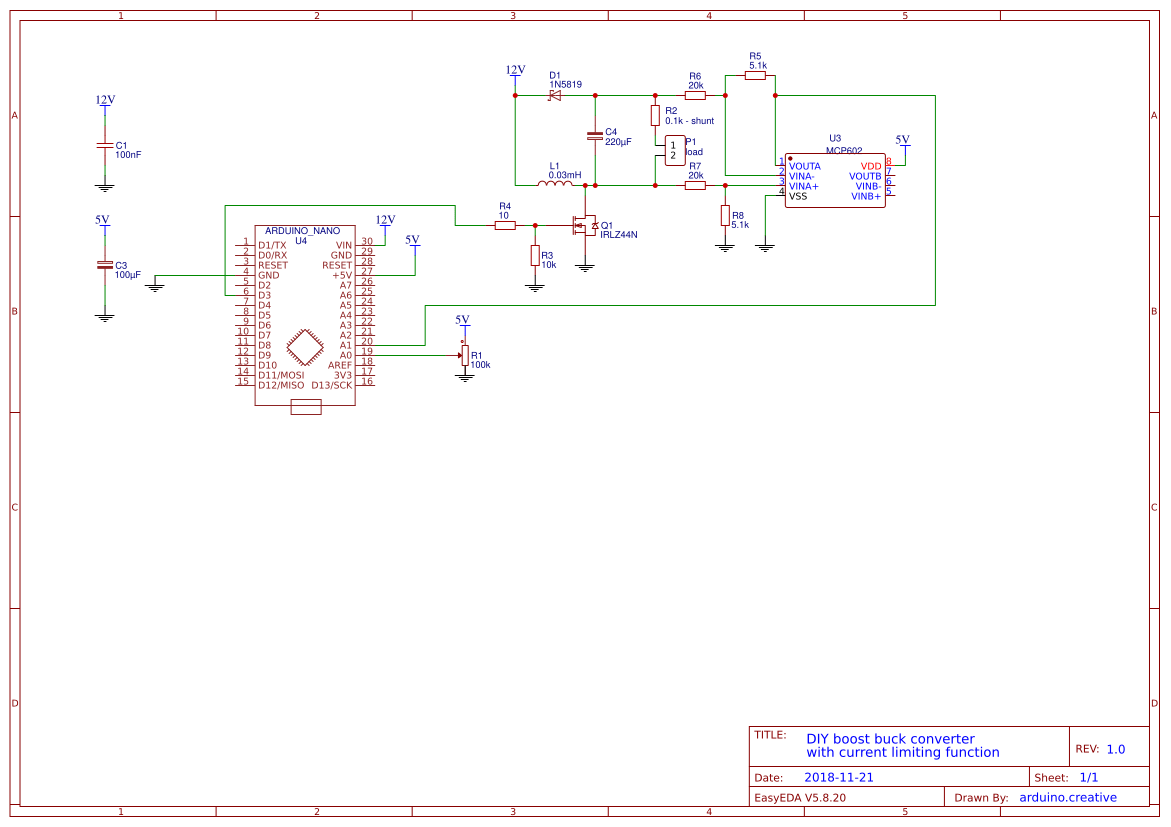1171x827 pixels.
Task: Select the R1 100k potentiometer symbol
Action: tap(465, 355)
